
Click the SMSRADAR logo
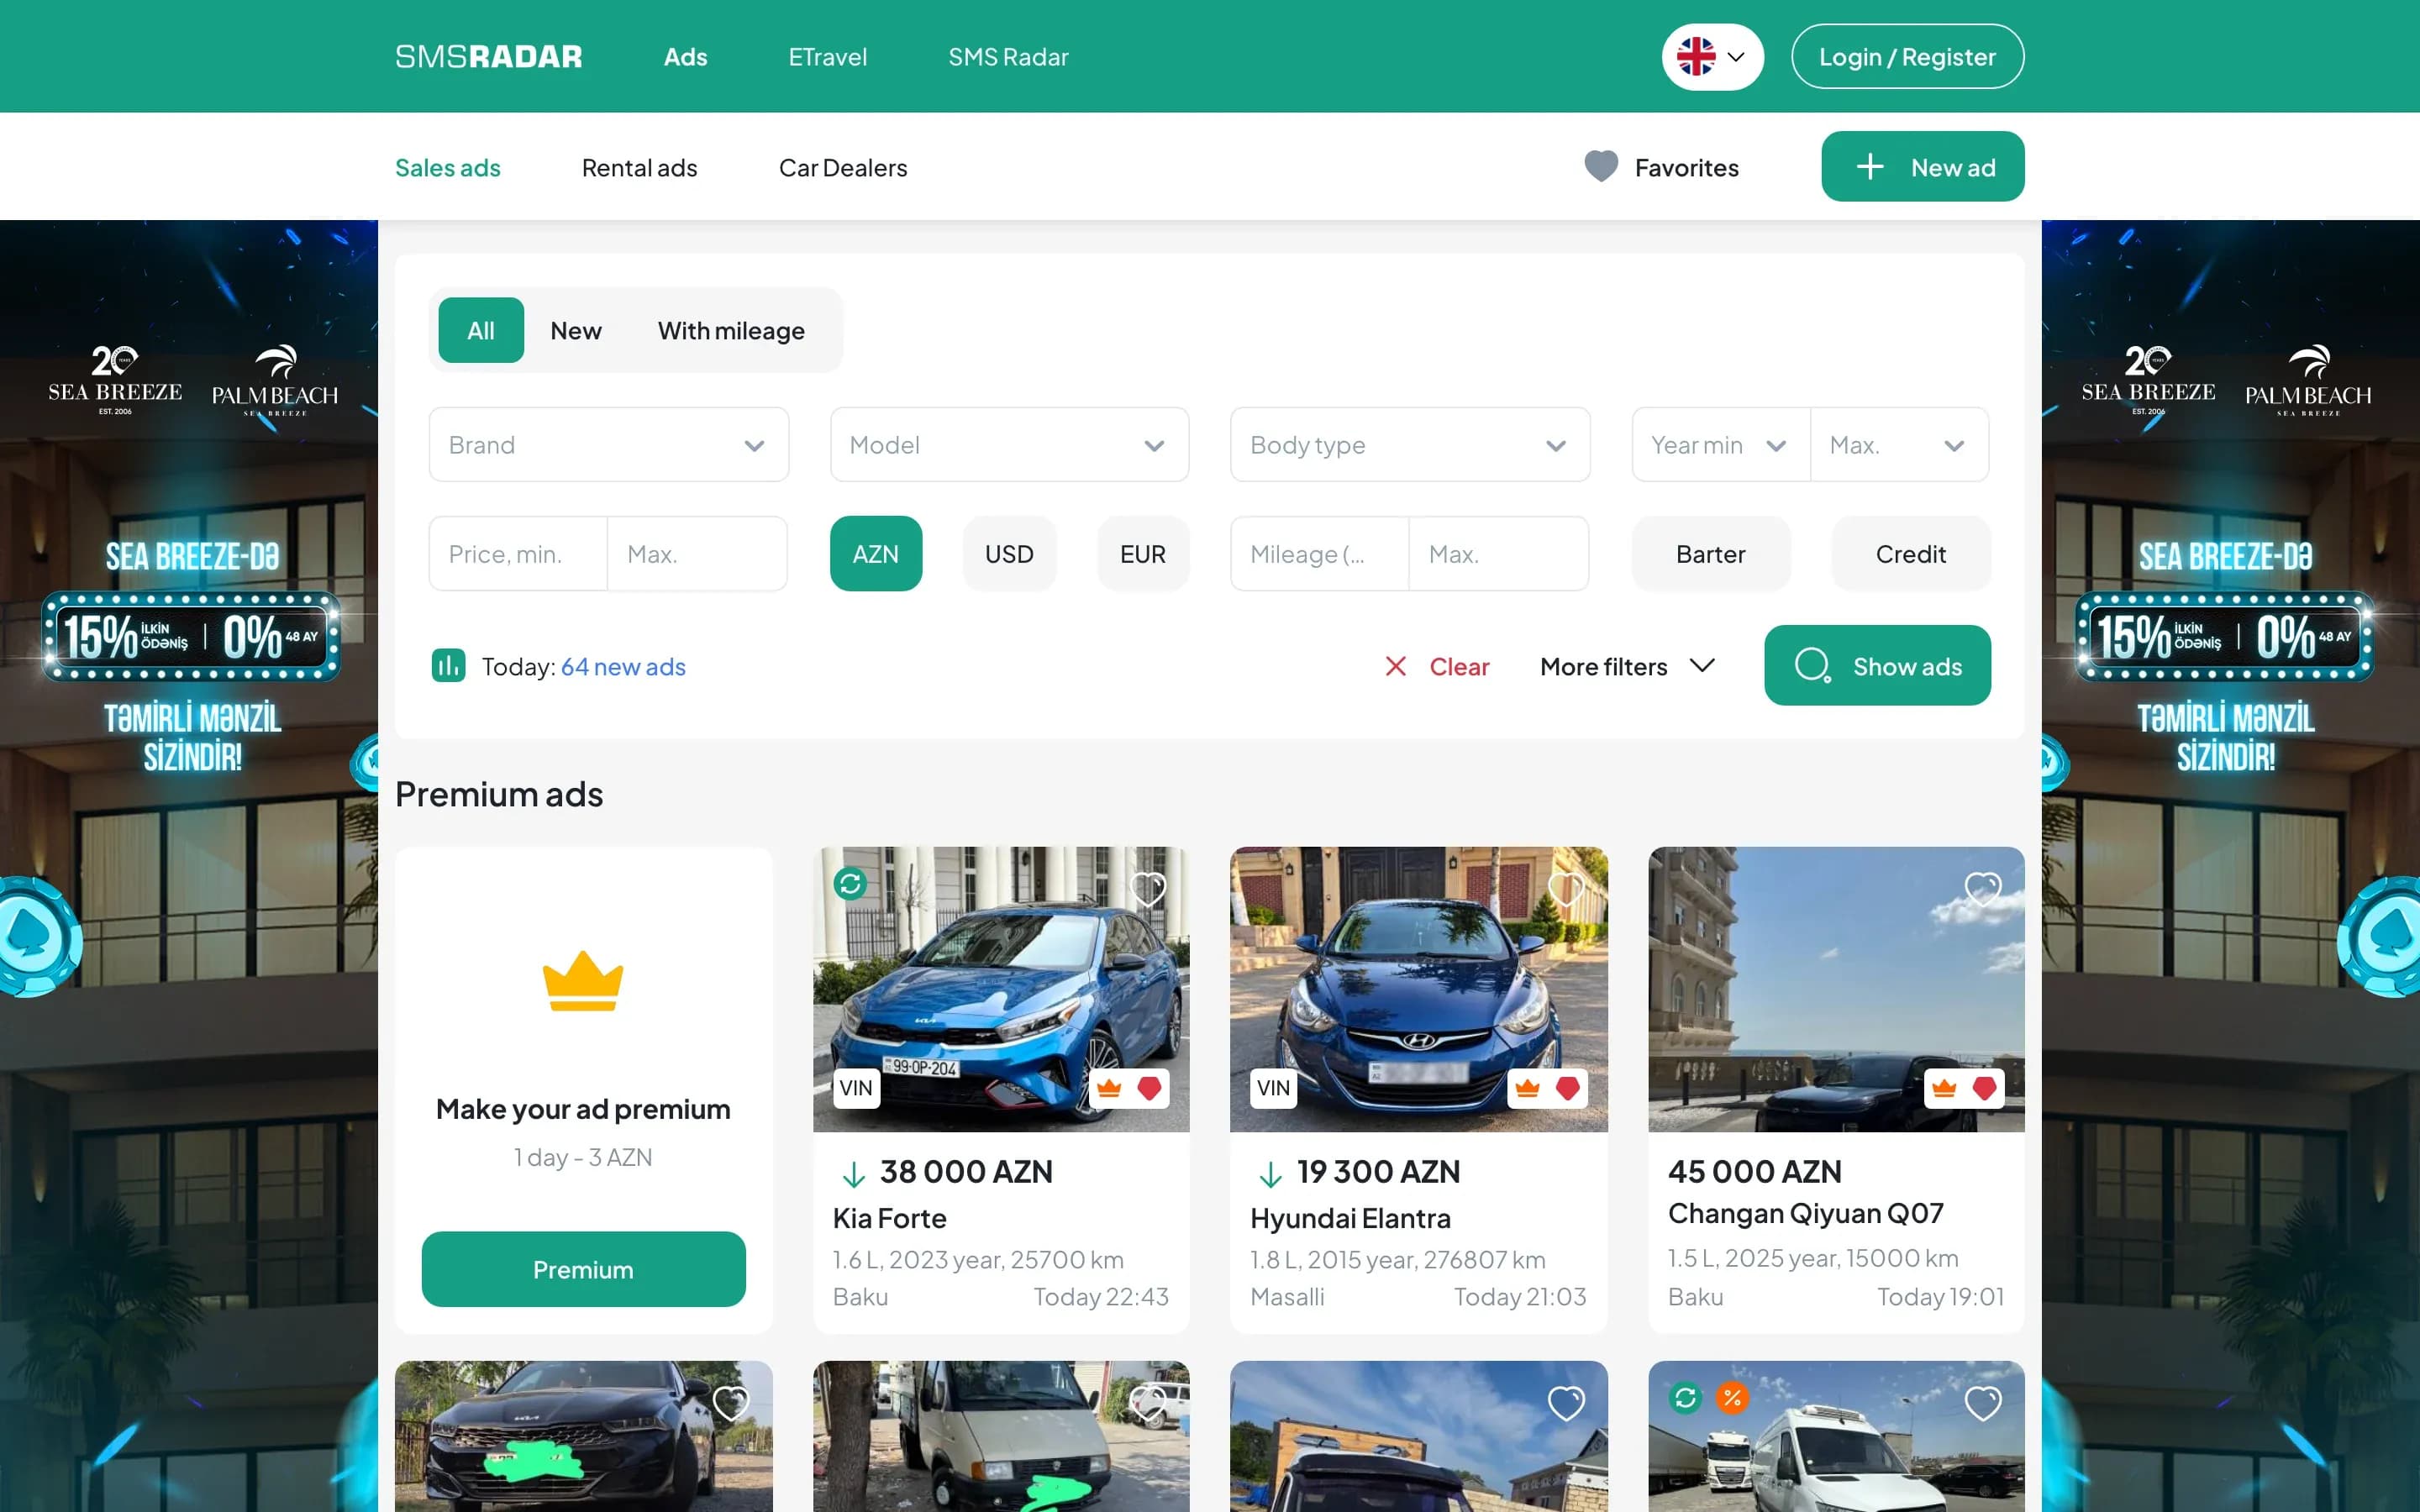[488, 57]
